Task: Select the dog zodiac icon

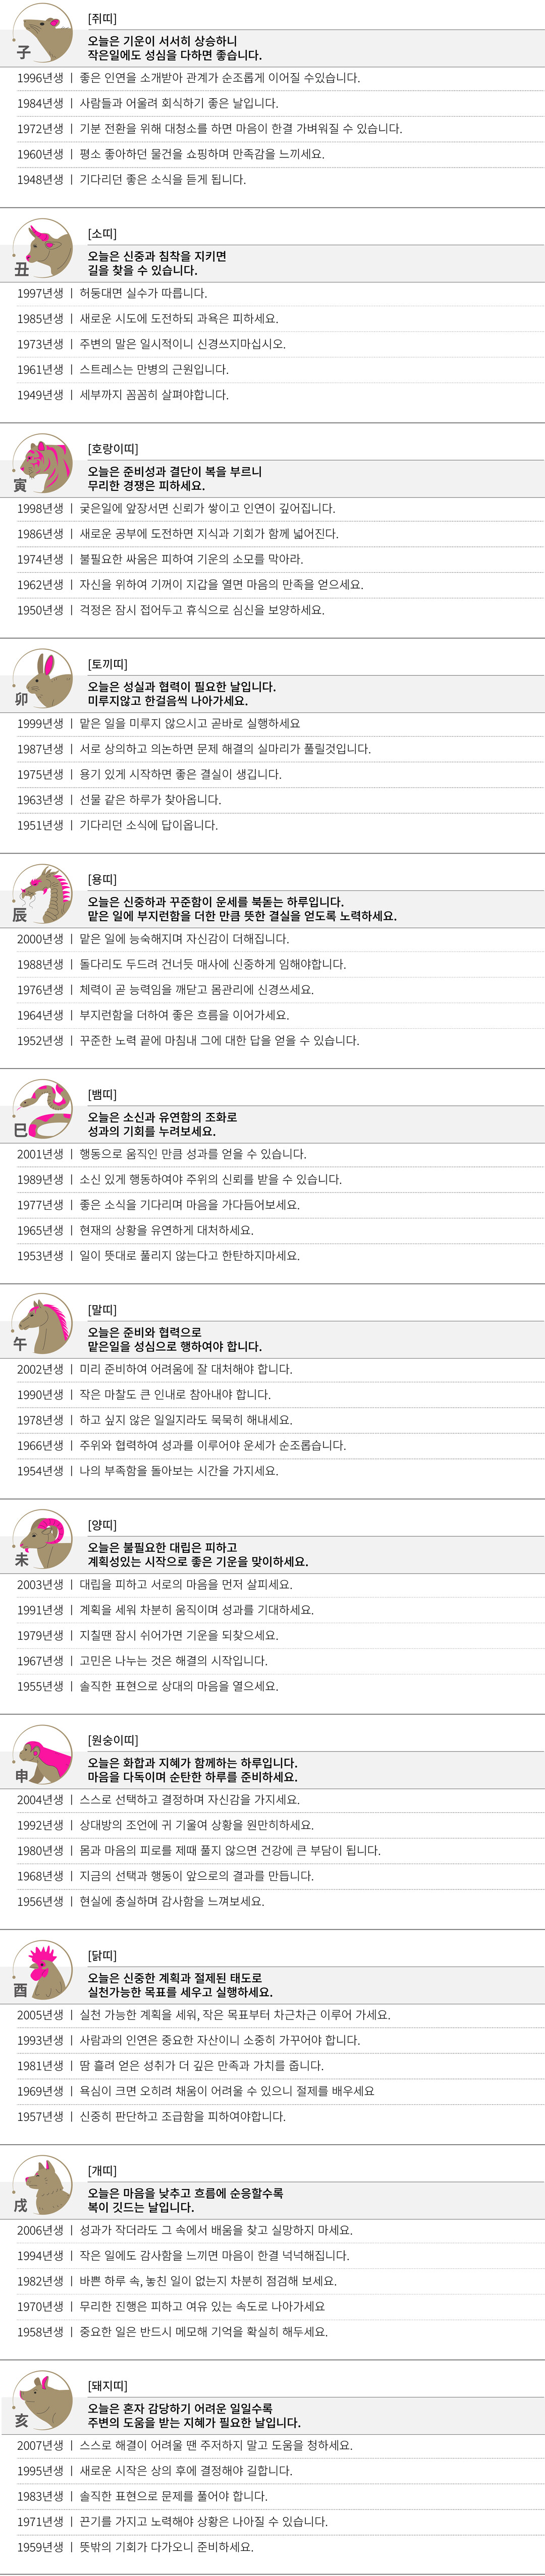Action: pyautogui.click(x=43, y=2183)
